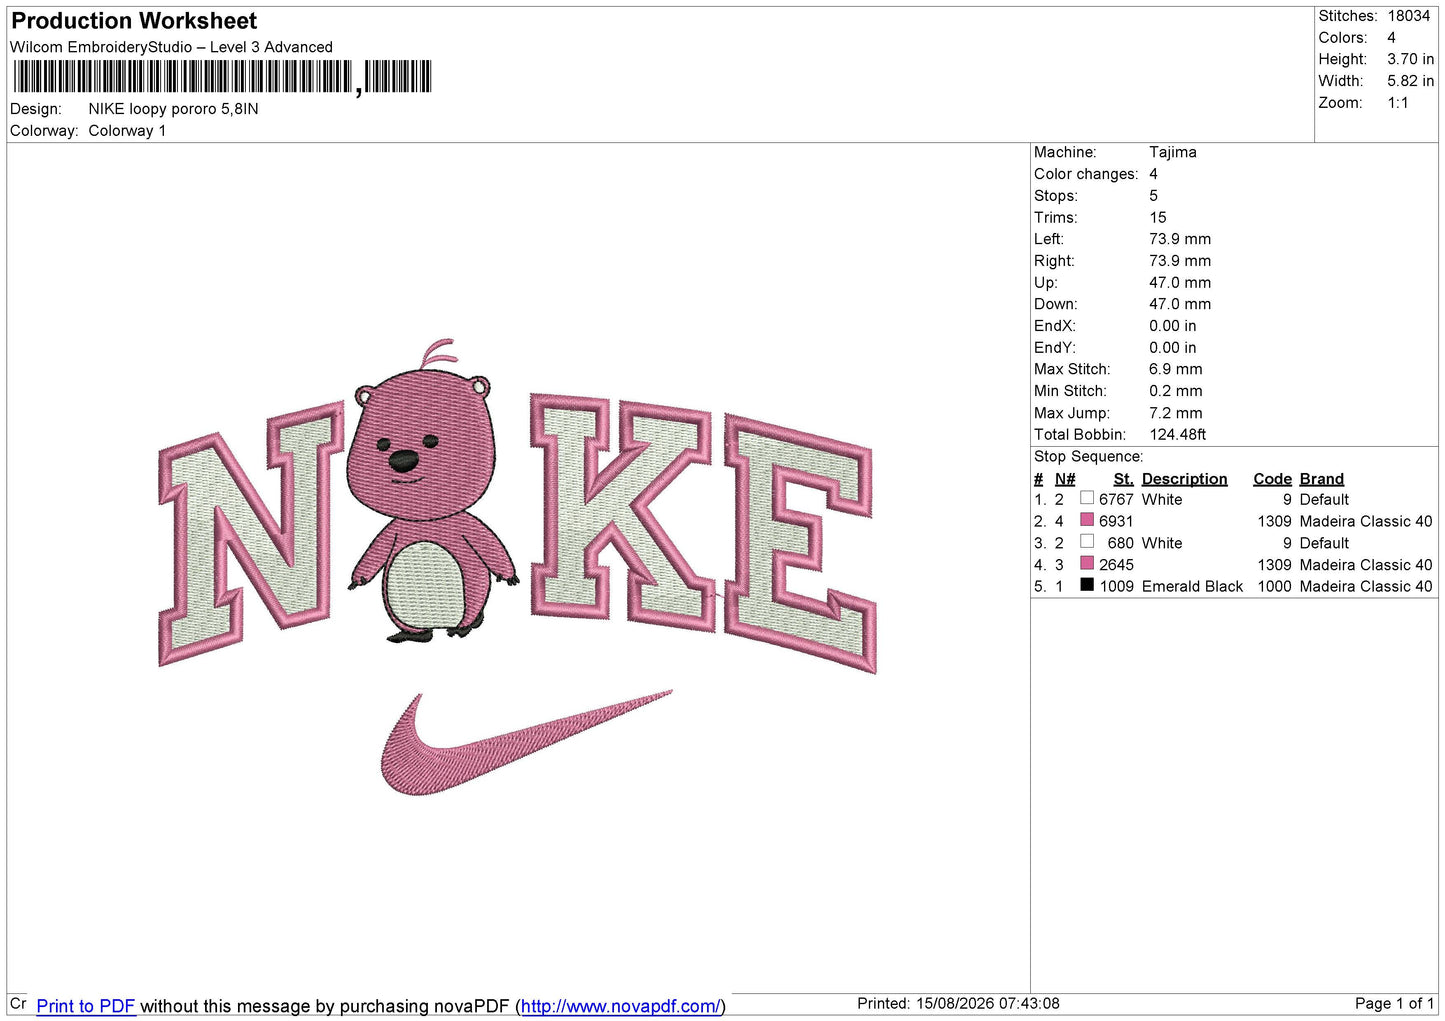Select the pink Loopy beaver character

tap(433, 492)
